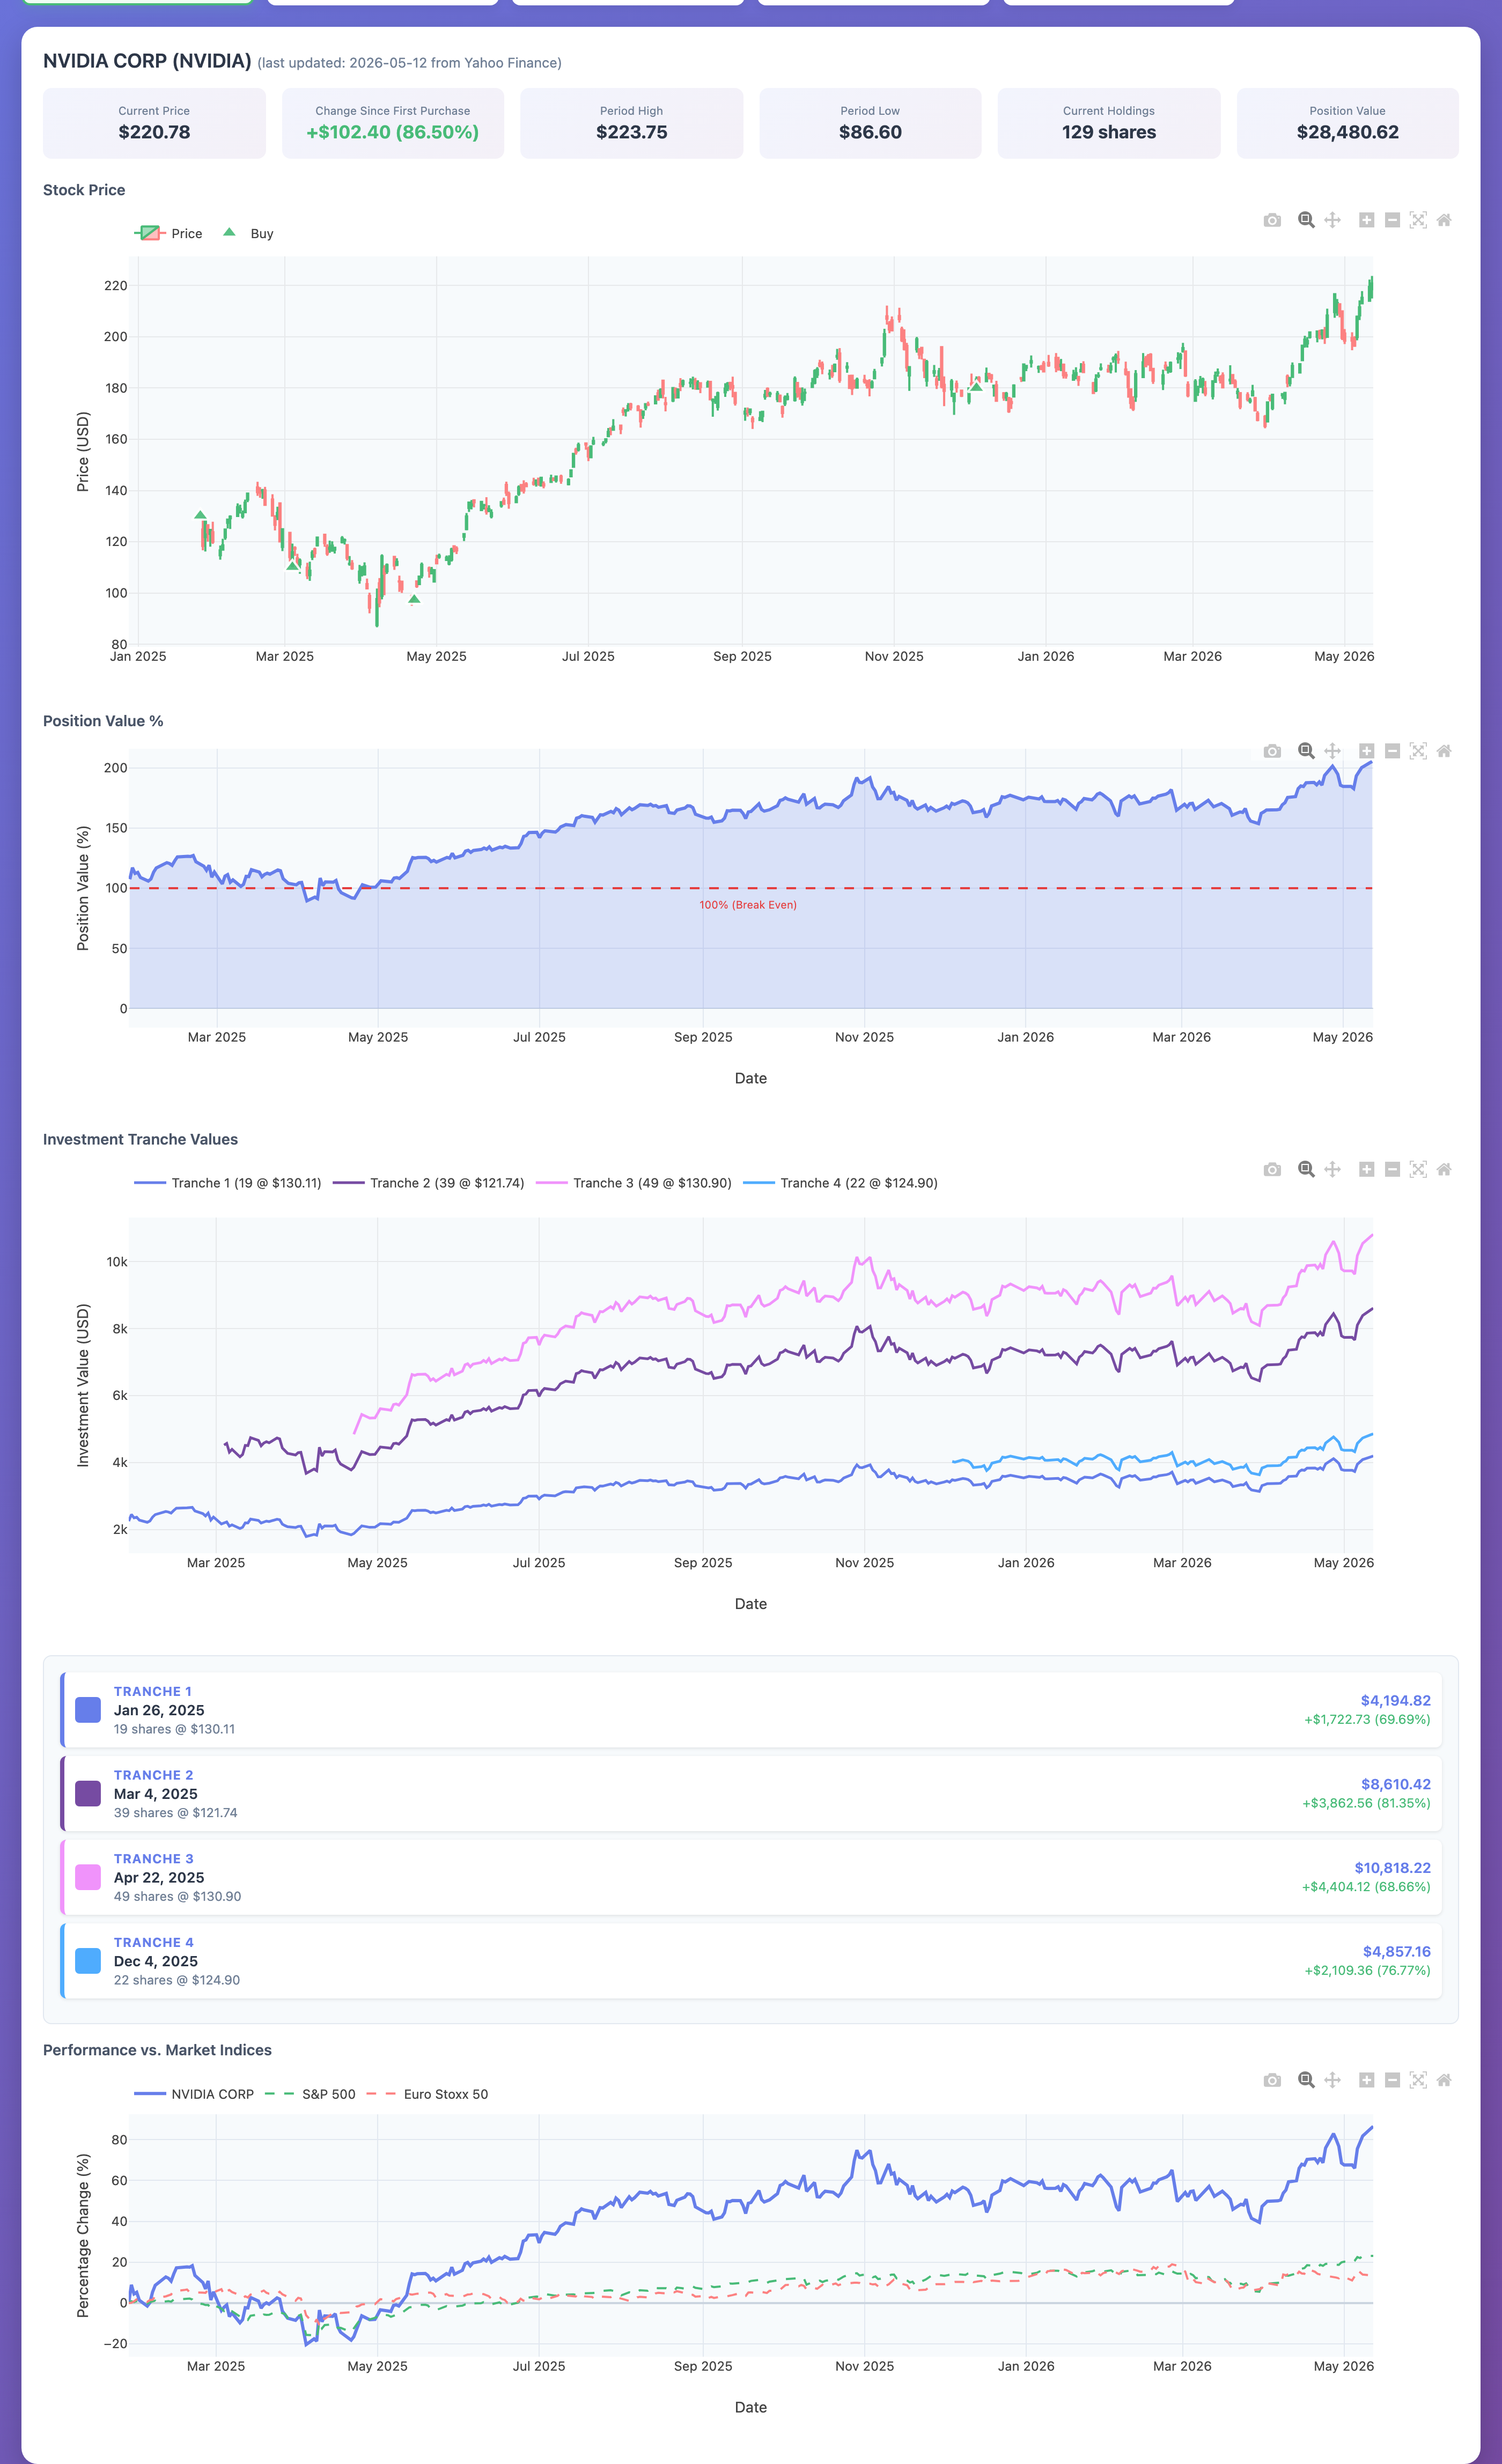Download Stock Price chart as PNG camera icon
This screenshot has height=2464, width=1502.
(1272, 220)
